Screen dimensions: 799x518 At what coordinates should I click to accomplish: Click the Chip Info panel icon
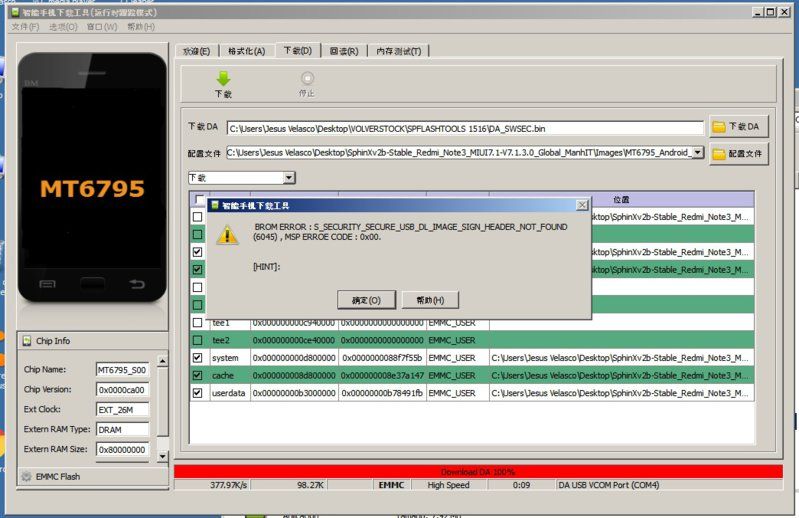tap(26, 341)
